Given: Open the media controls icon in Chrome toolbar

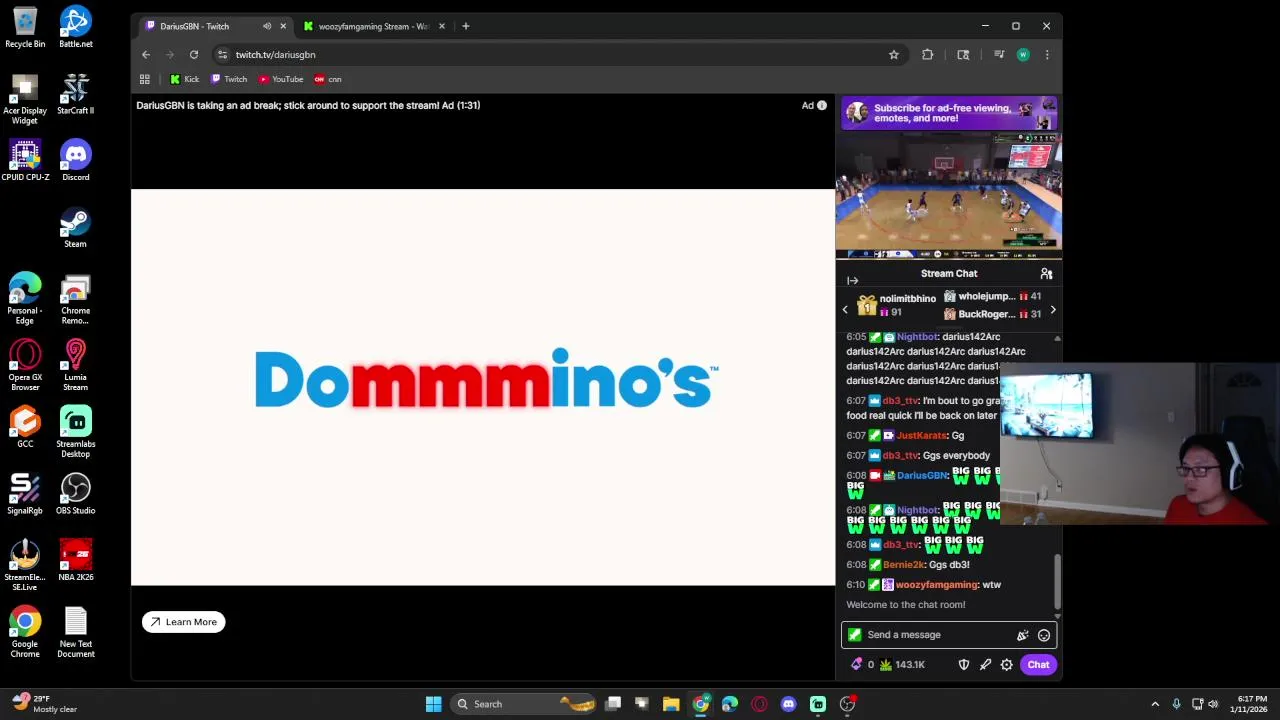Looking at the screenshot, I should tap(998, 55).
